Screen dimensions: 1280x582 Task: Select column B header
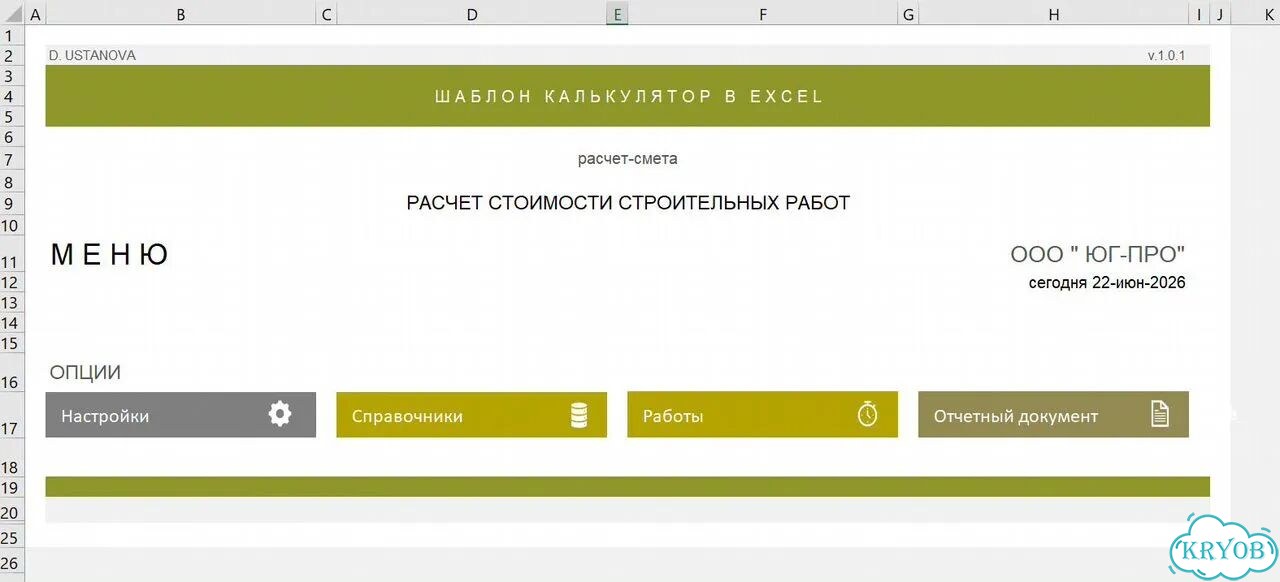181,14
